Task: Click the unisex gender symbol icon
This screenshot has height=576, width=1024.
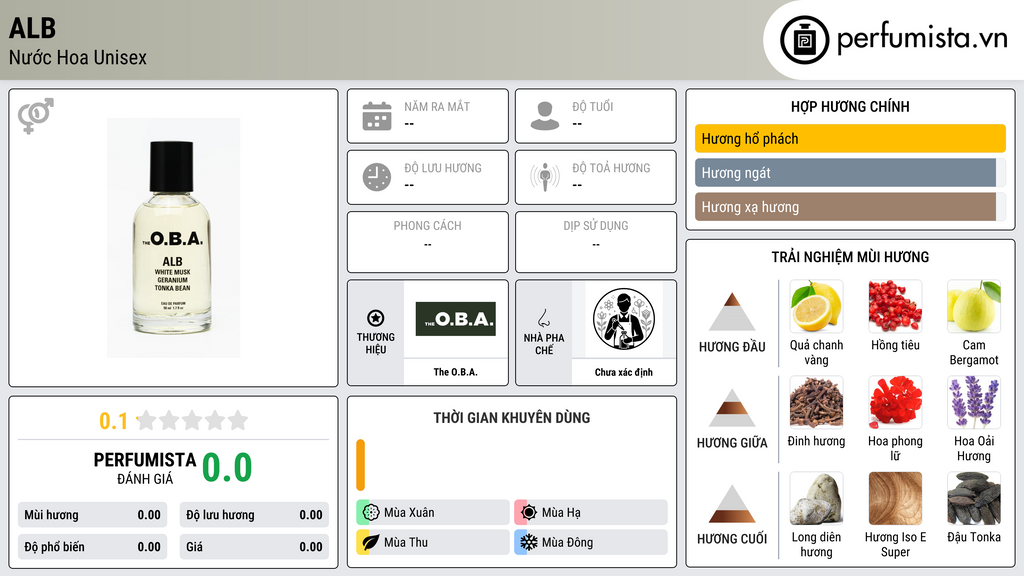Action: (35, 116)
